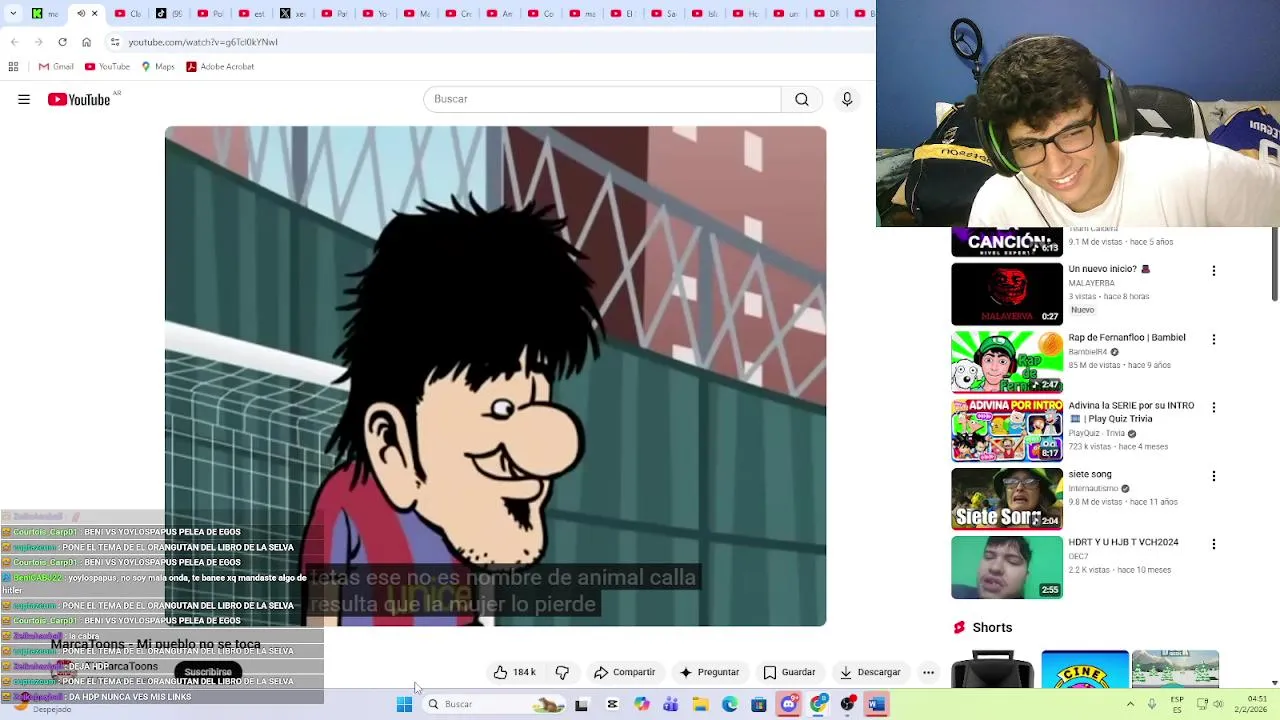
Task: Switch to the TikTok tab
Action: point(167,13)
